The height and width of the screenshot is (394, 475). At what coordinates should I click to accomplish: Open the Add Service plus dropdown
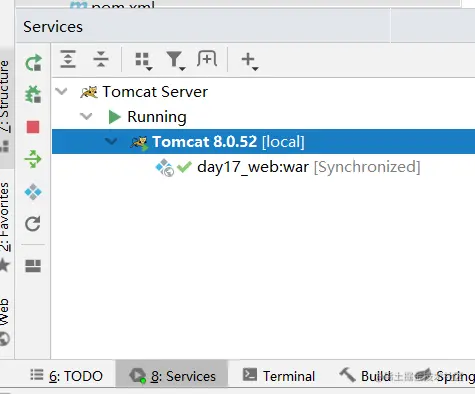[249, 61]
